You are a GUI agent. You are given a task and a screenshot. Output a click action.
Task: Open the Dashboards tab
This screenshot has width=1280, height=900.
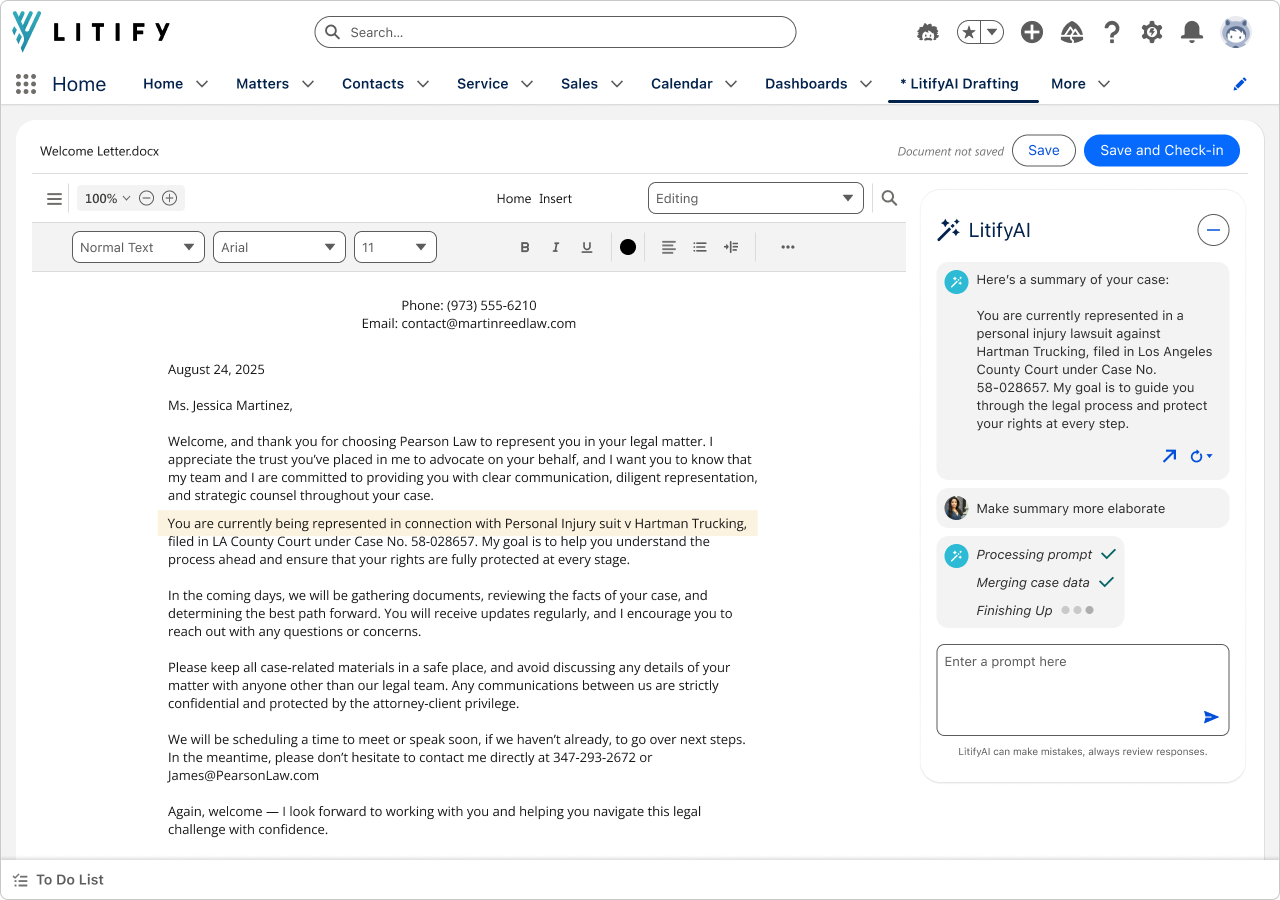click(806, 84)
